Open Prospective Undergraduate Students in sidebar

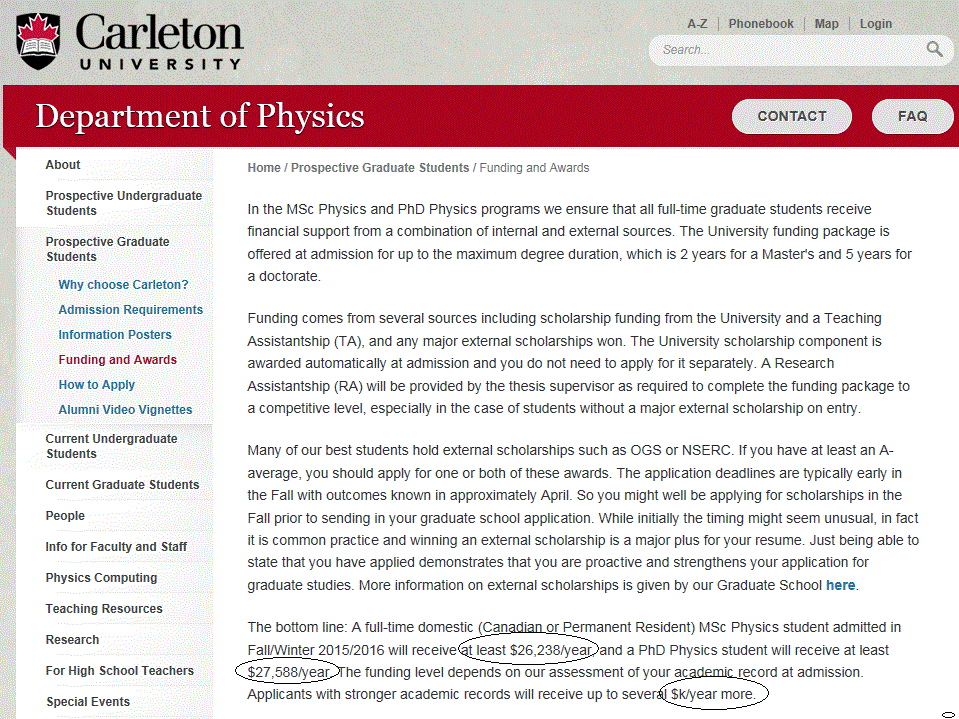point(124,203)
